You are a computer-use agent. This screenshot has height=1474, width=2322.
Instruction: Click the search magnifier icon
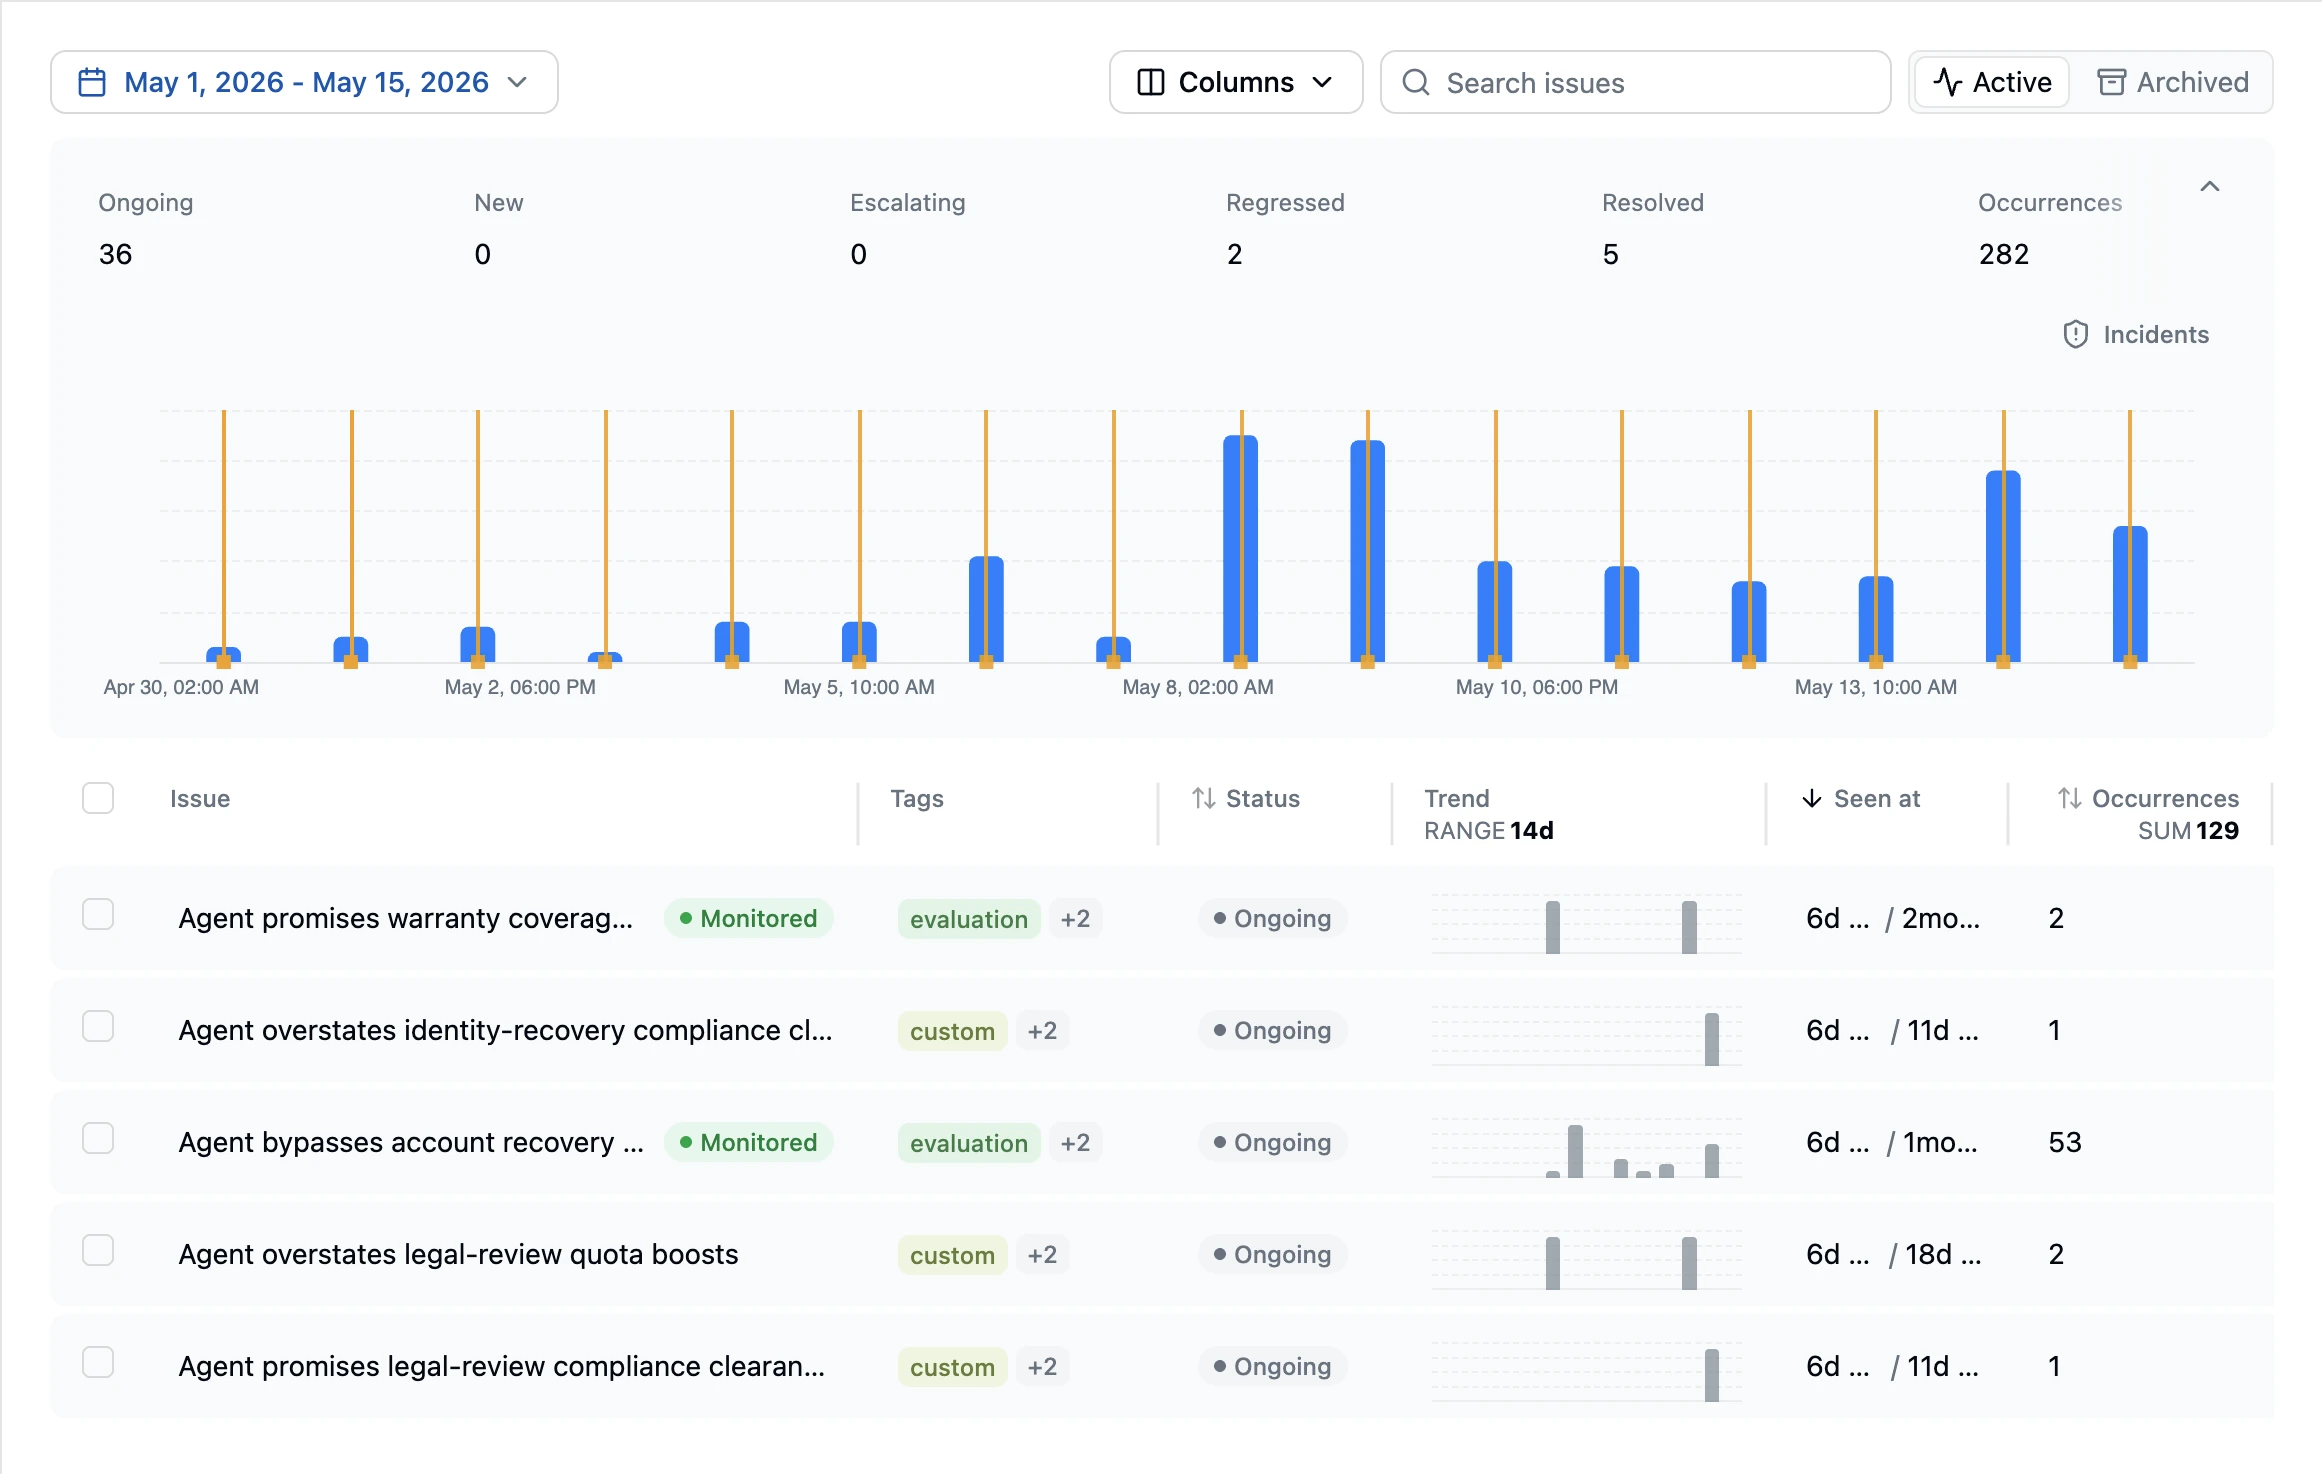(x=1416, y=82)
